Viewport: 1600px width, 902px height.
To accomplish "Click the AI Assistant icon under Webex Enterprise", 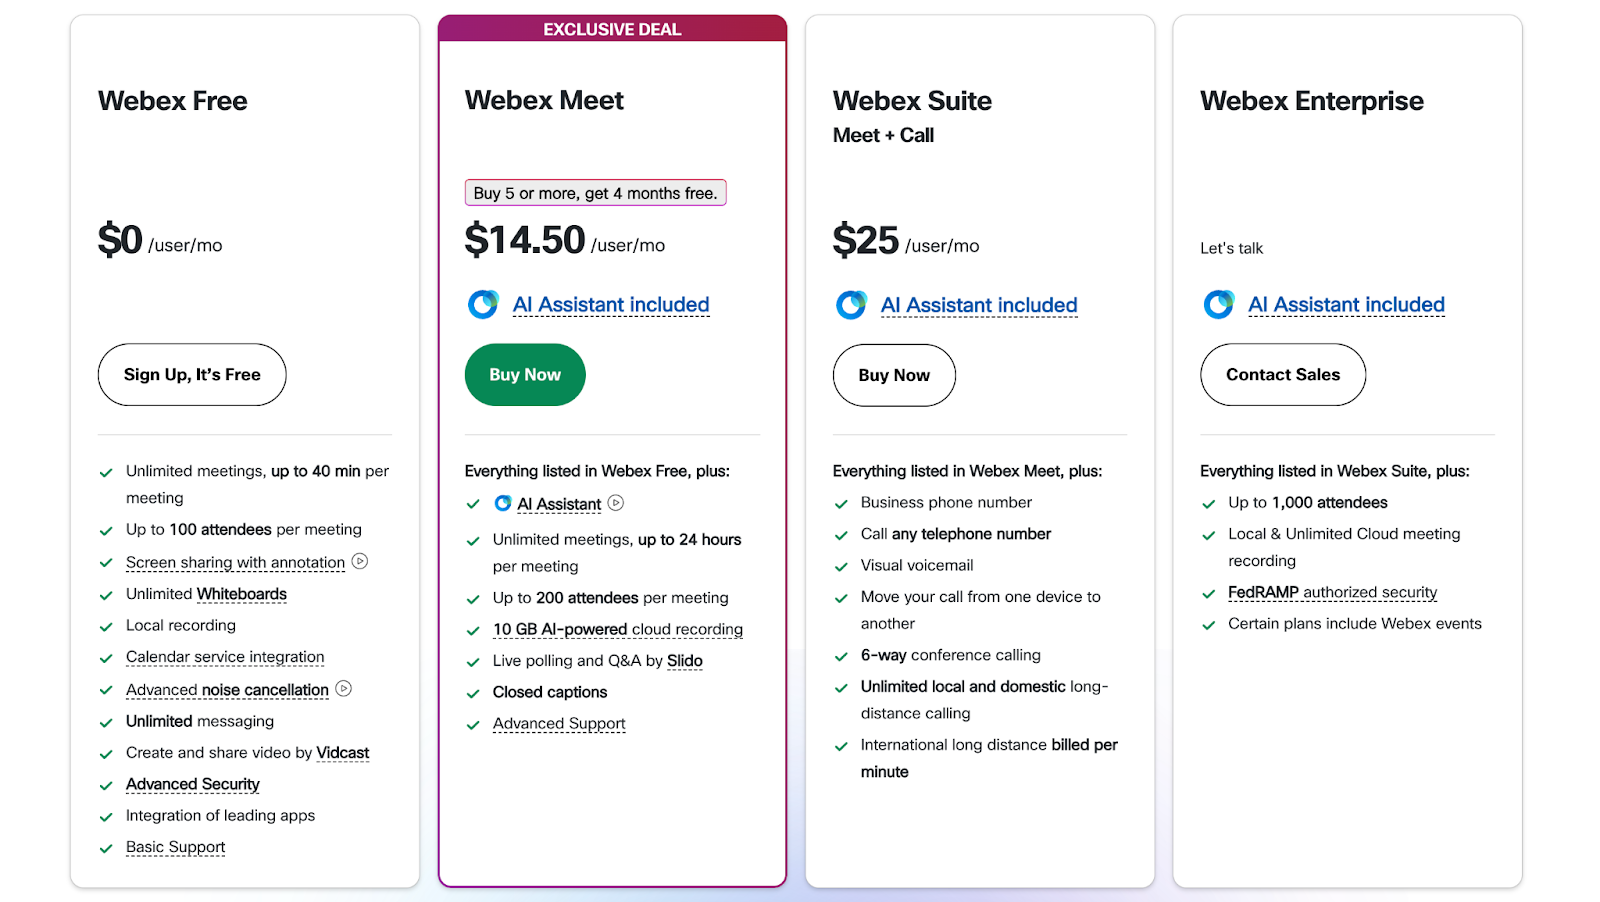I will pos(1218,304).
